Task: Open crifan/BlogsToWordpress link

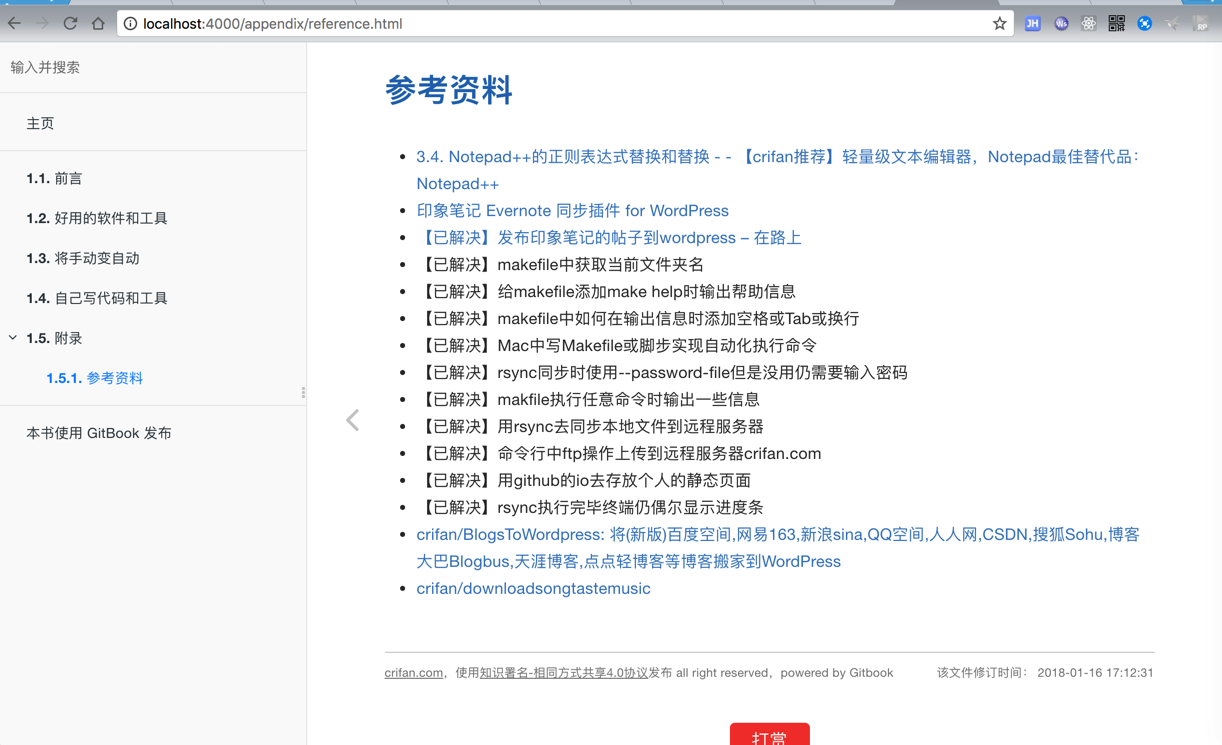Action: (778, 548)
